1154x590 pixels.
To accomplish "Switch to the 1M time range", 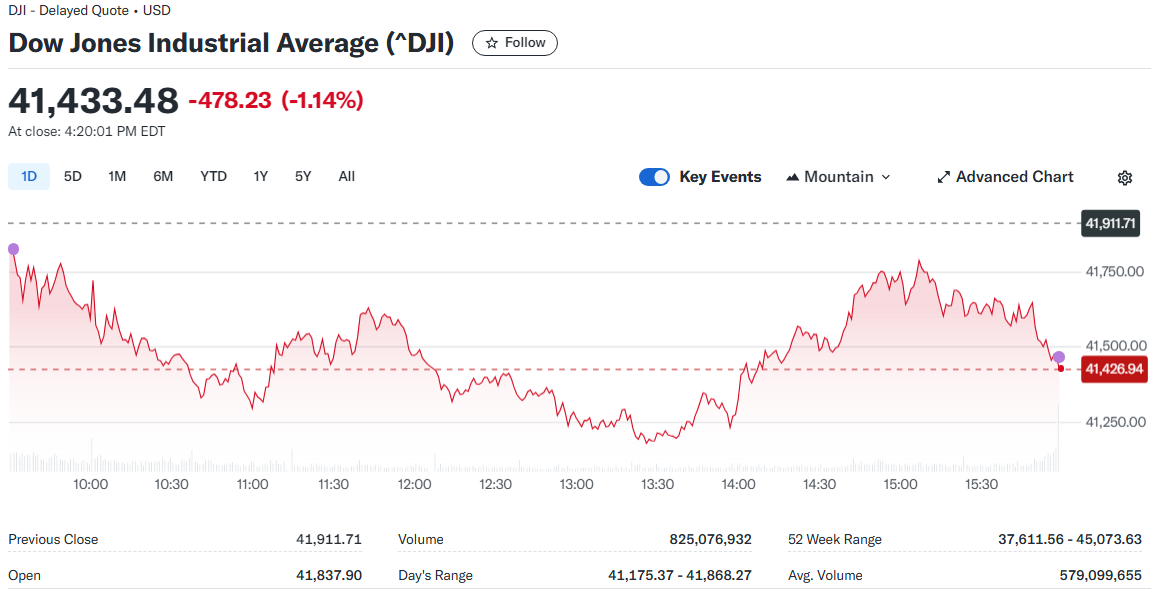I will [117, 177].
